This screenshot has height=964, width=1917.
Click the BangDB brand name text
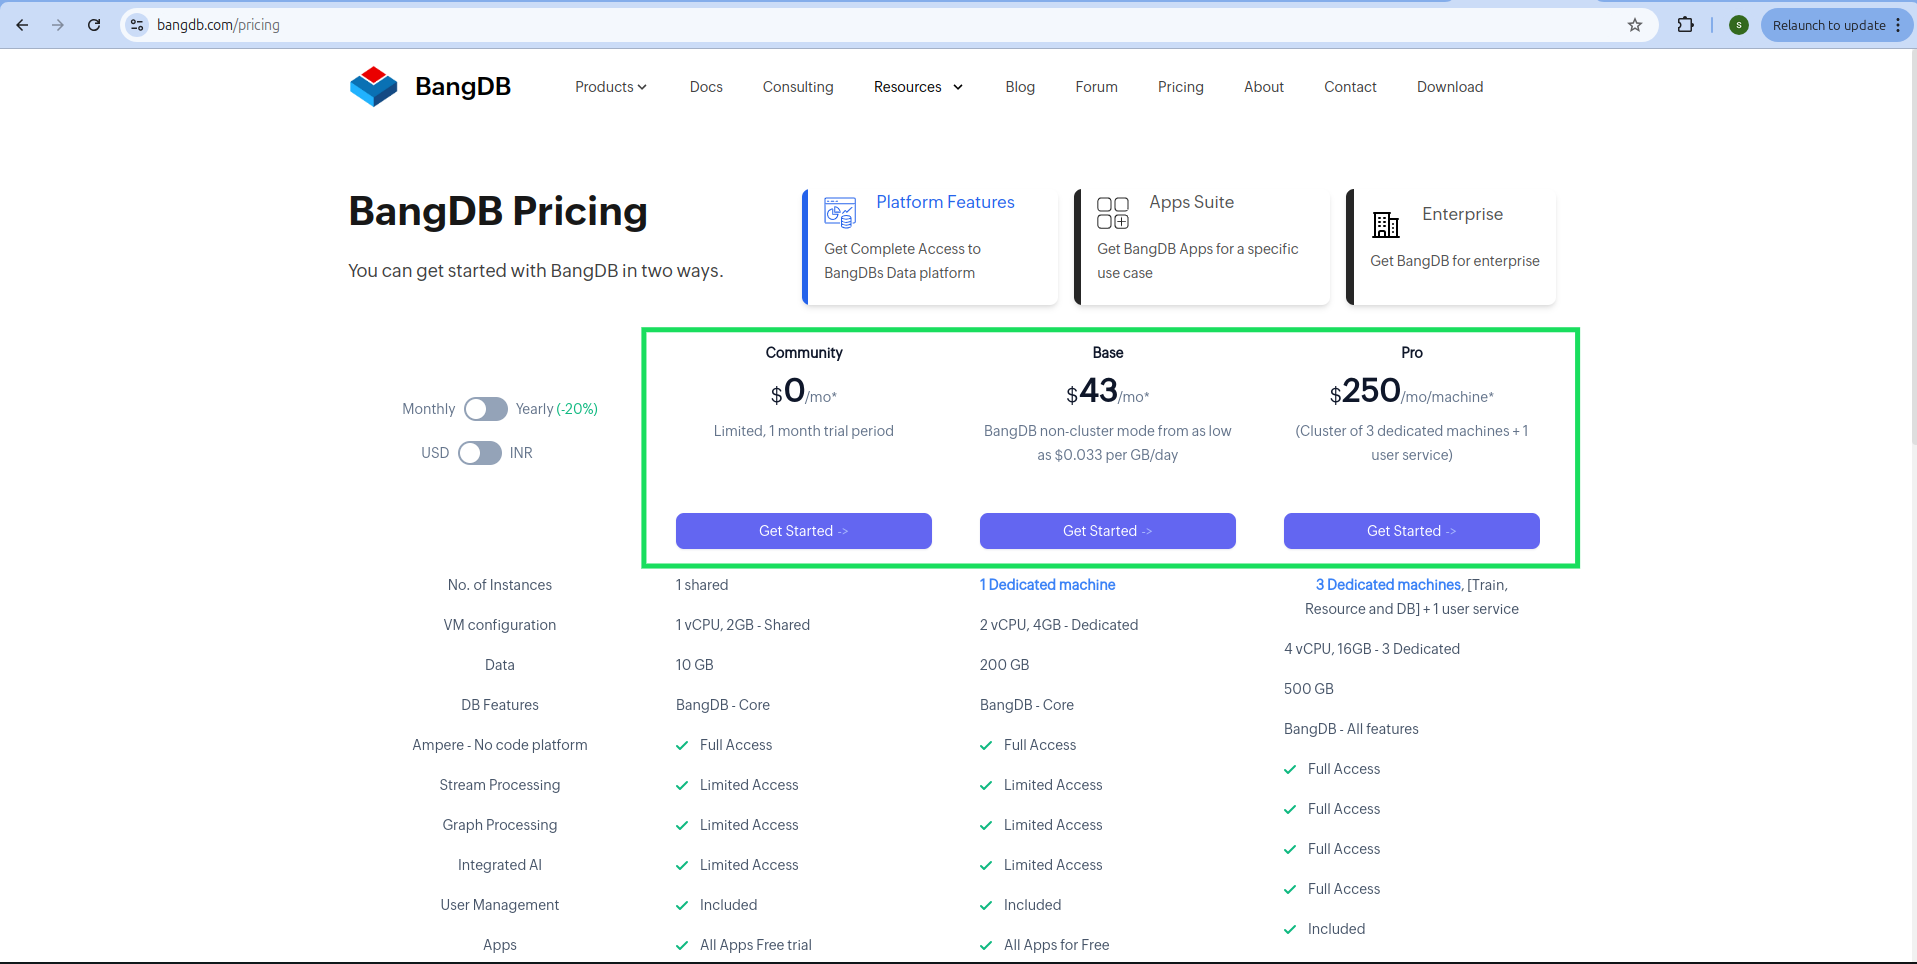pos(463,87)
